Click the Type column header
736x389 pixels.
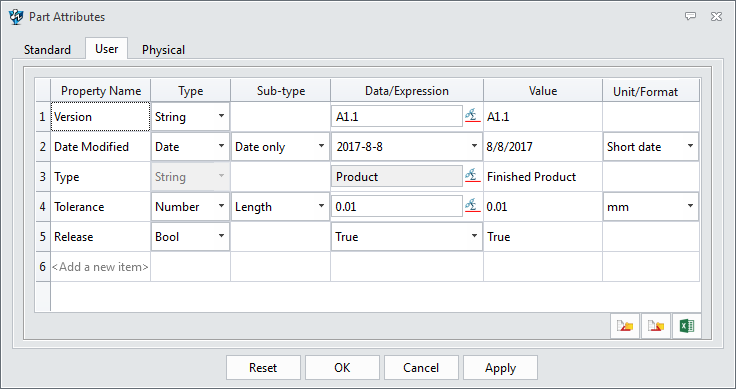(191, 90)
